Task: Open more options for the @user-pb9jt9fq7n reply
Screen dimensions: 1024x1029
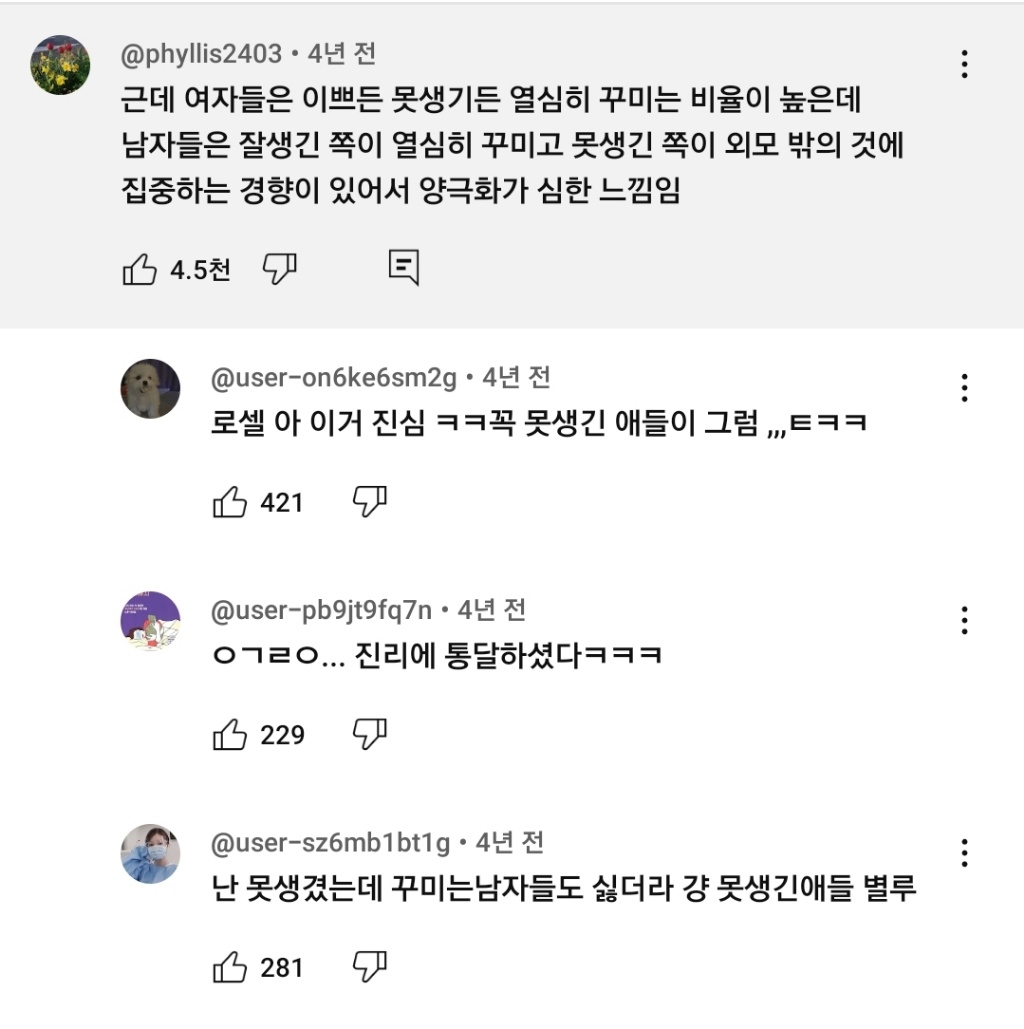Action: 964,620
